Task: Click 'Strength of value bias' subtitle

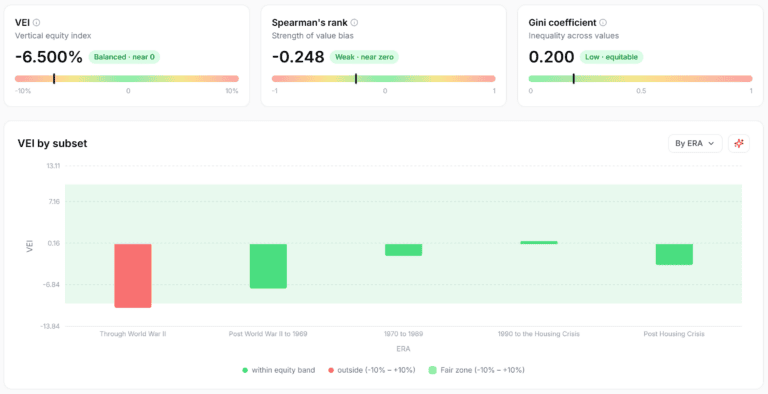Action: coord(312,36)
